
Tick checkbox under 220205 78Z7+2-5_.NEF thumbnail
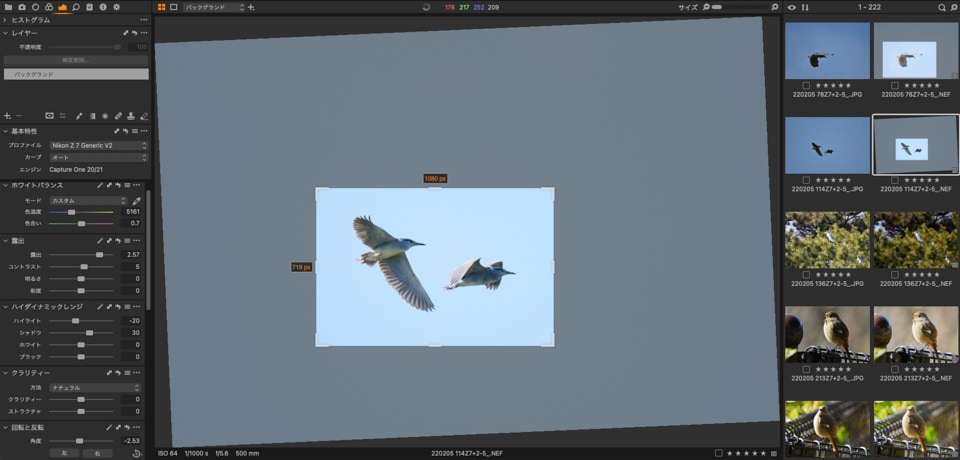[x=895, y=85]
